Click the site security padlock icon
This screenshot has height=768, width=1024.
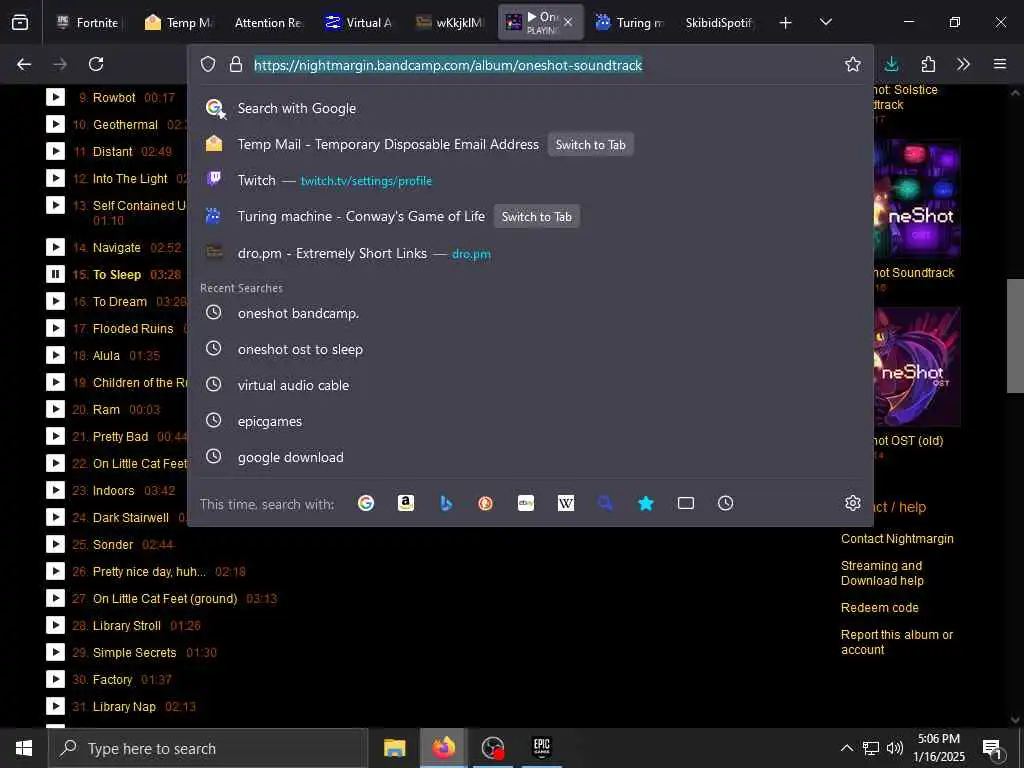tap(236, 64)
